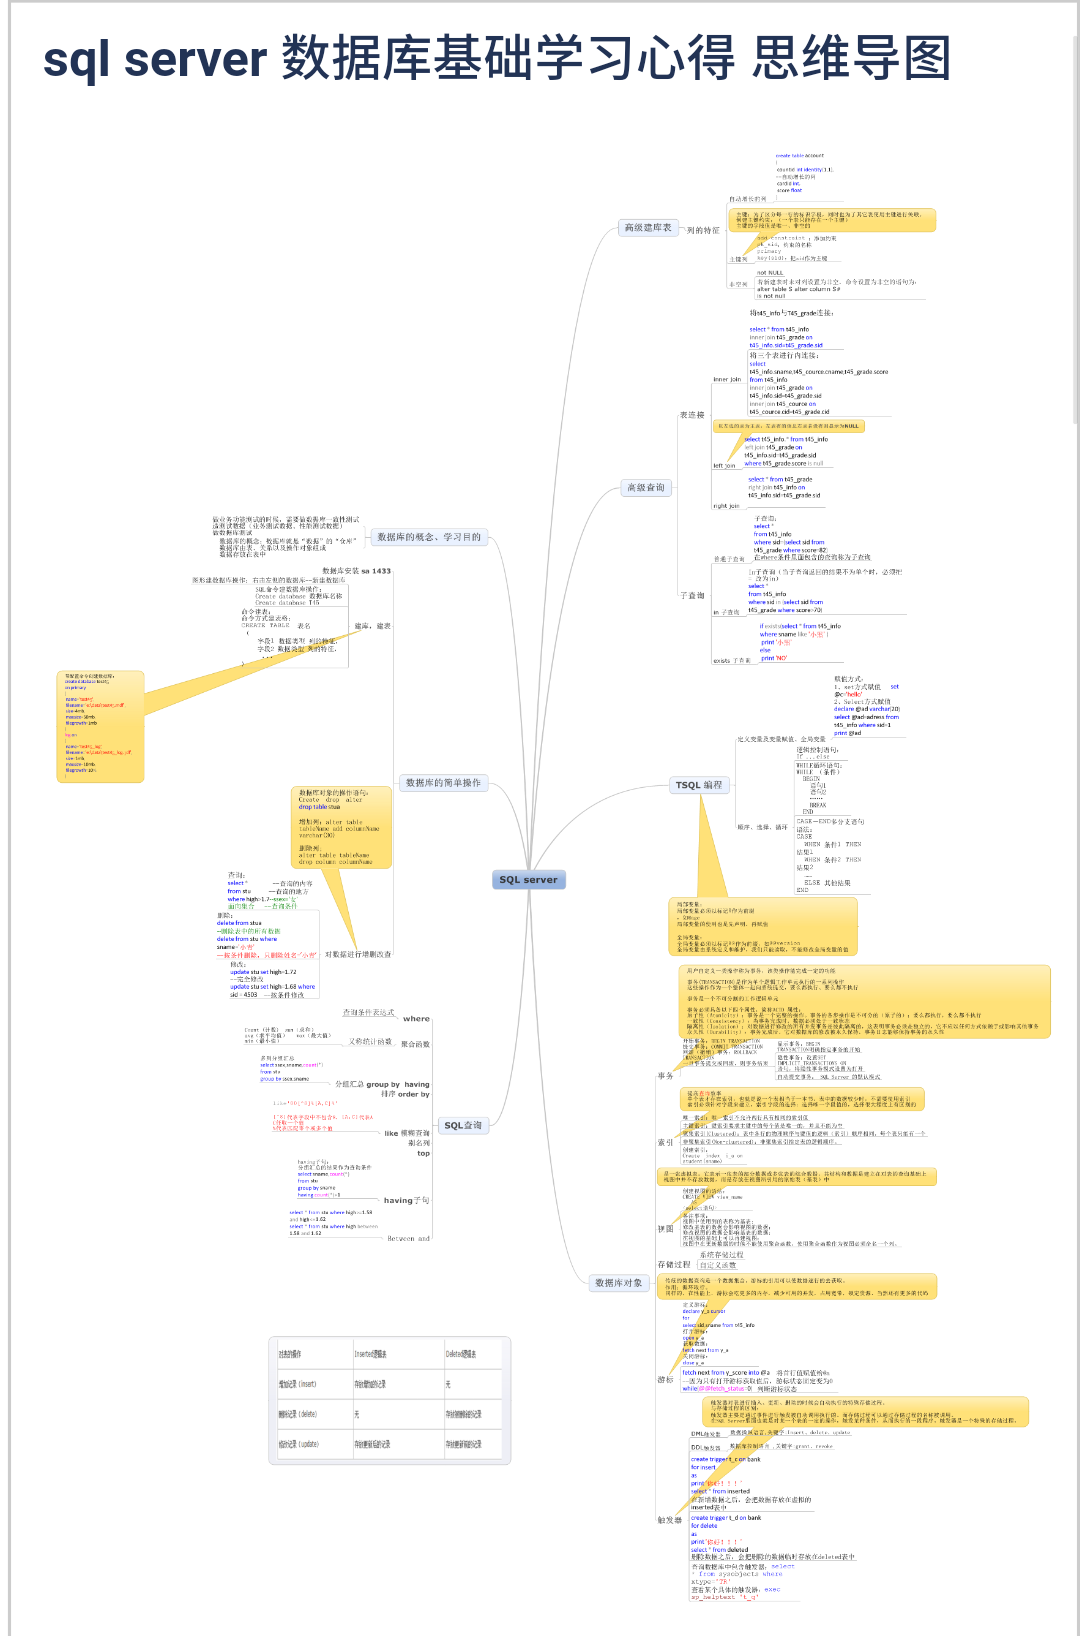Select the "系统存储过程" item
Screen dimensions: 1080x1636
(721, 1254)
